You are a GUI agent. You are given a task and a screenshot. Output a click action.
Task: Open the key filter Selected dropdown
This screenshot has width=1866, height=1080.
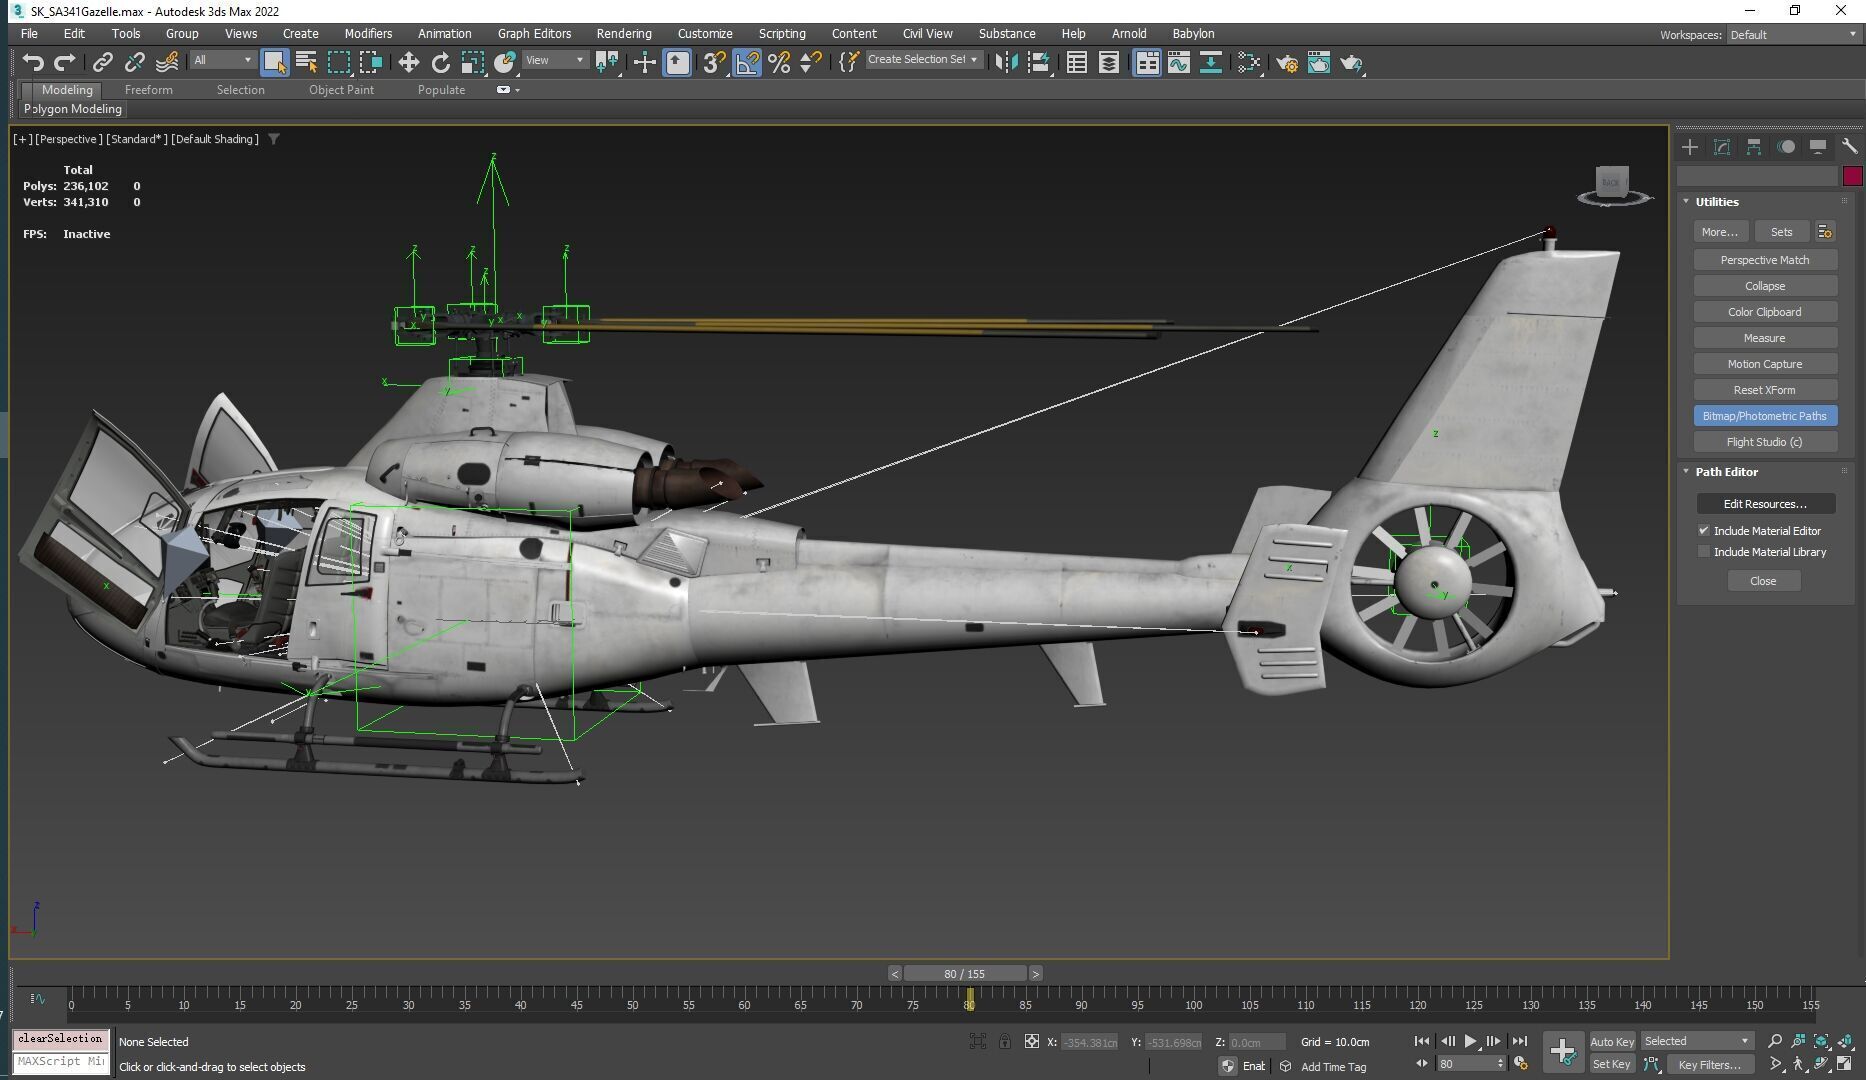[1697, 1041]
